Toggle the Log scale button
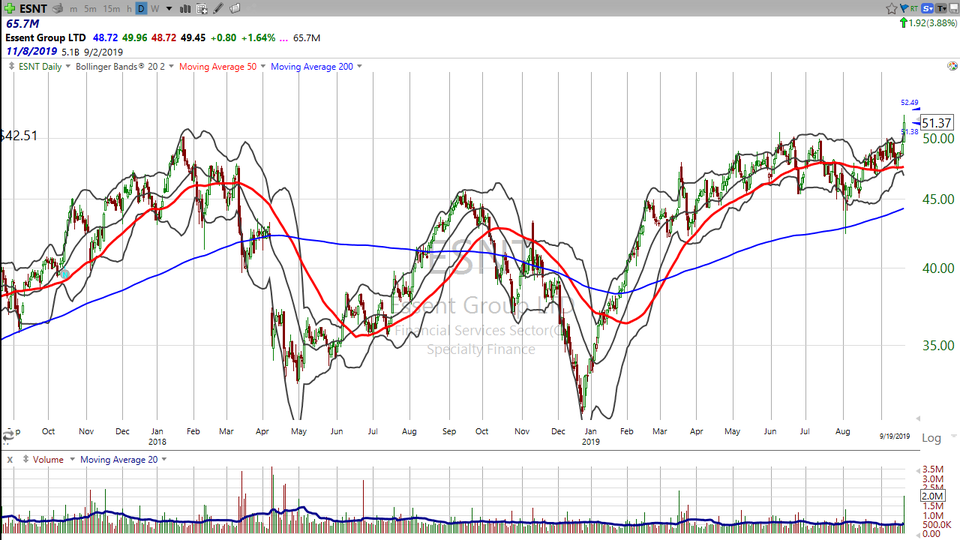The width and height of the screenshot is (960, 540). click(x=930, y=438)
